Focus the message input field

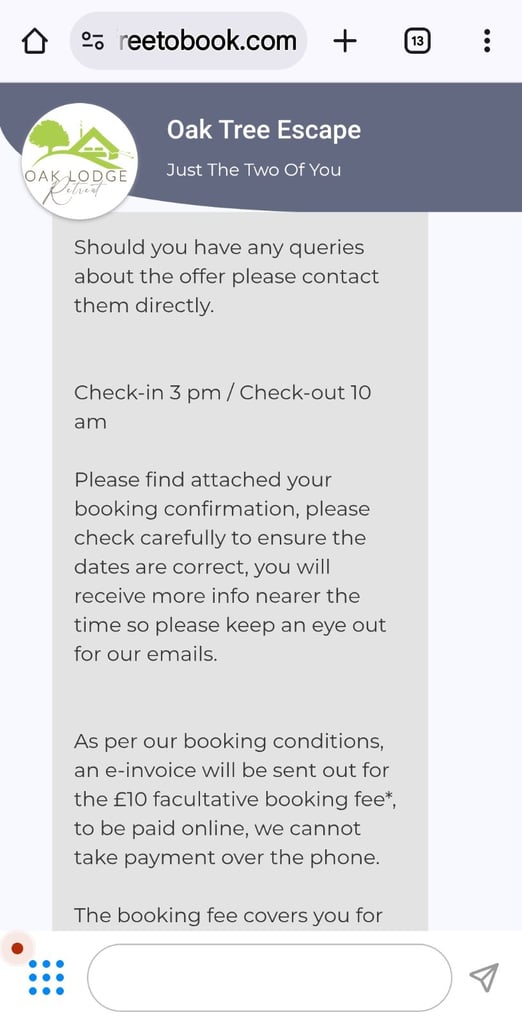coord(269,977)
